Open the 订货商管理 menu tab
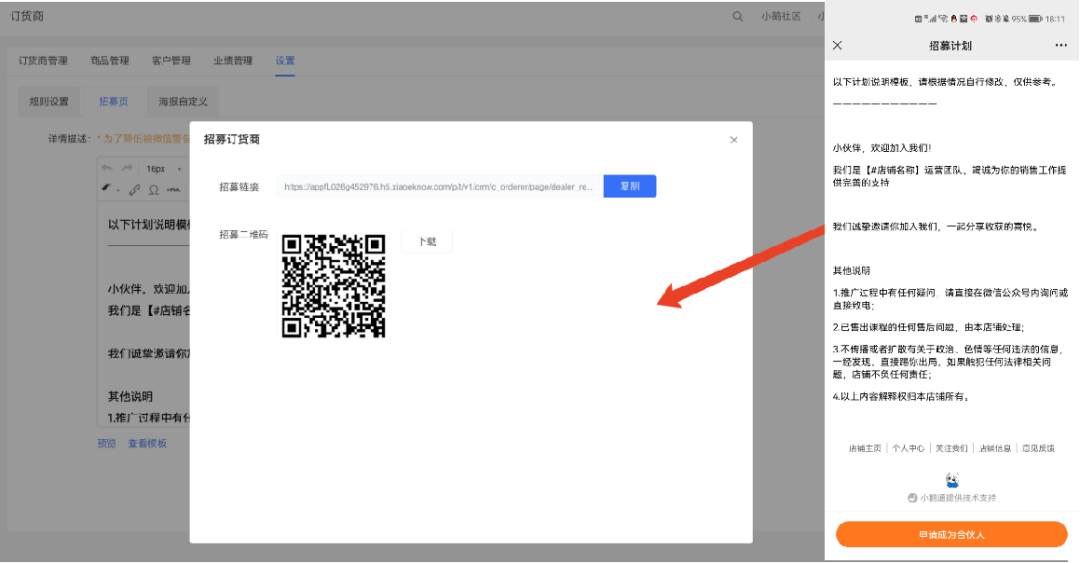 coord(43,61)
